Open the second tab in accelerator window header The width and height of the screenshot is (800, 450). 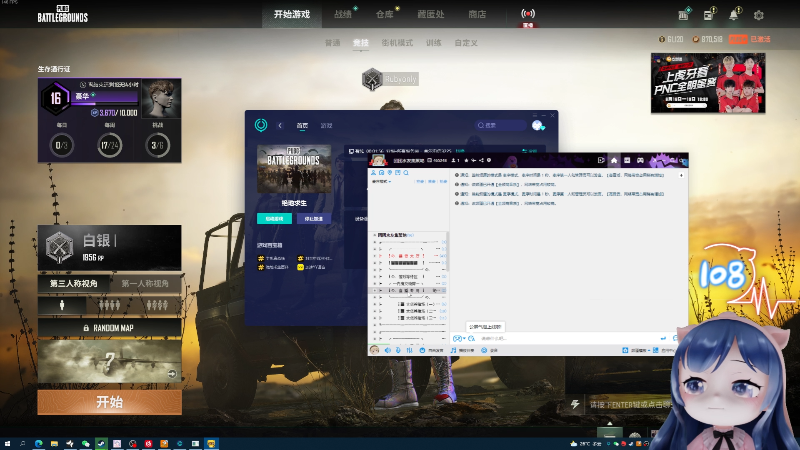326,126
